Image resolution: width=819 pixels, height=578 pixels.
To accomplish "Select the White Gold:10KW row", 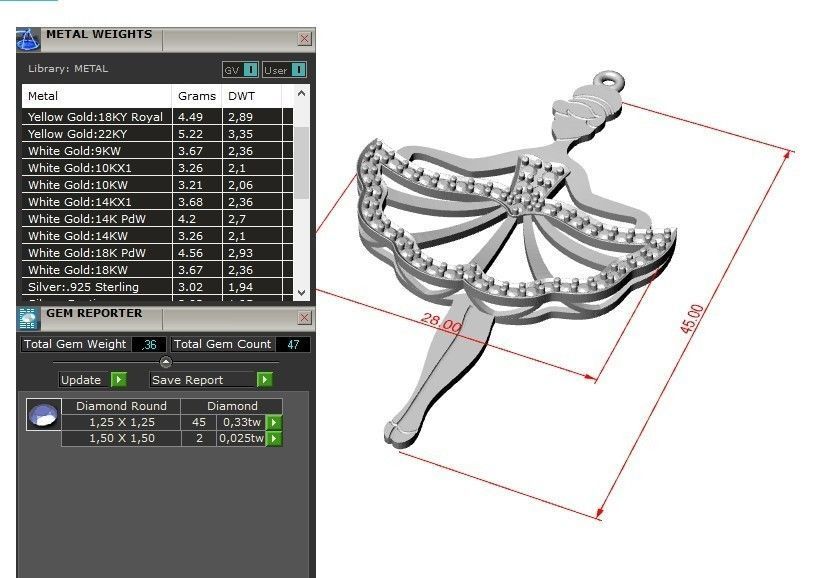I will point(157,185).
